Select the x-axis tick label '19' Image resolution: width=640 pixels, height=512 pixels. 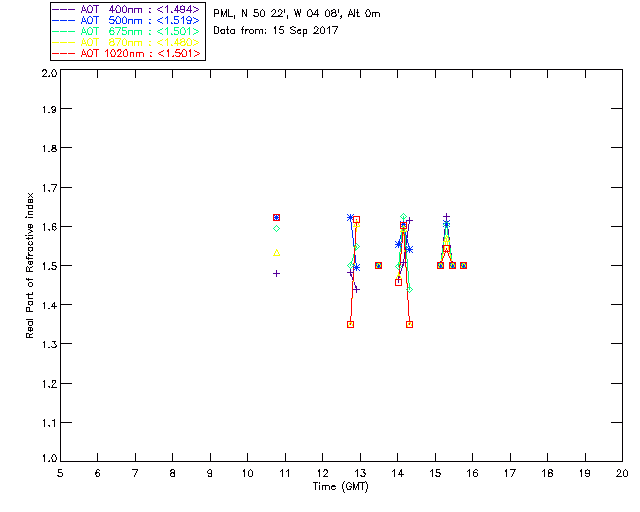click(x=585, y=473)
